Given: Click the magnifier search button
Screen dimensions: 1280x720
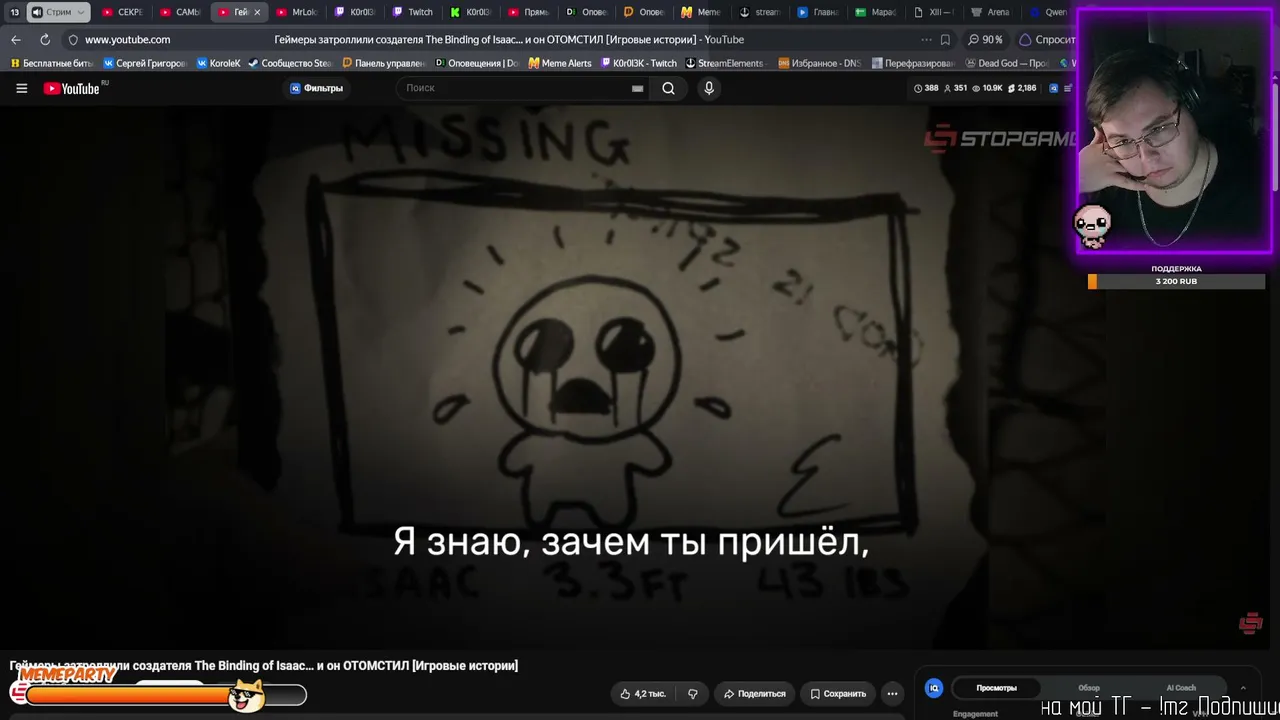Looking at the screenshot, I should click(668, 88).
